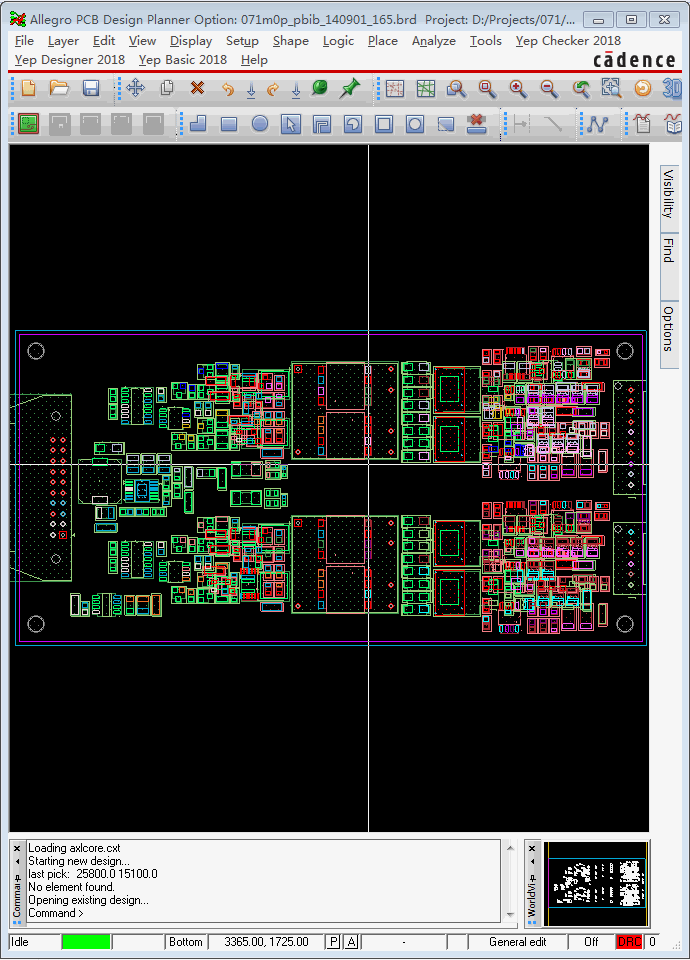Screen dimensions: 690x960
Task: Click the green board layout icon
Action: pyautogui.click(x=28, y=124)
